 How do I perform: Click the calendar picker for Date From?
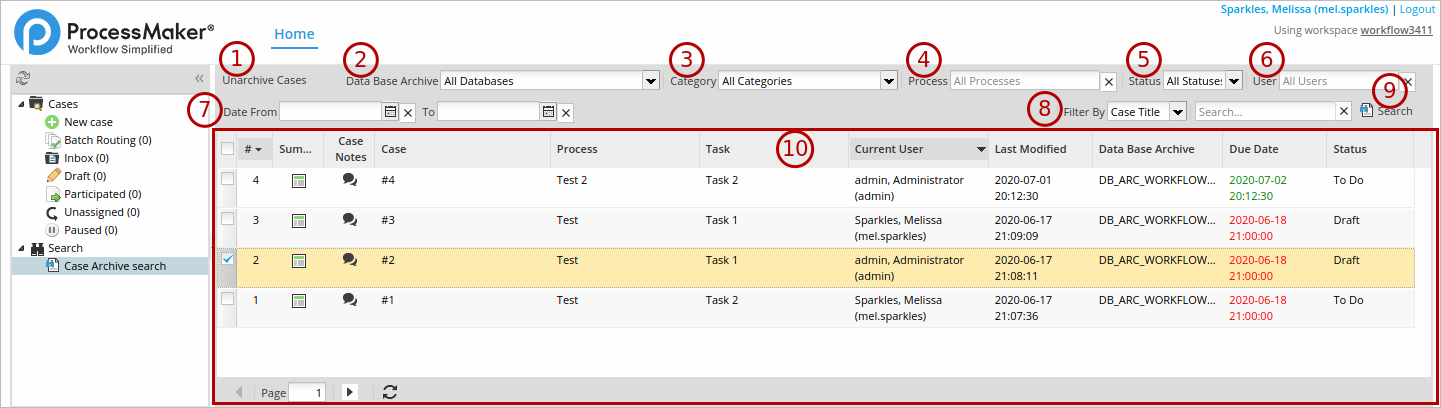click(391, 112)
